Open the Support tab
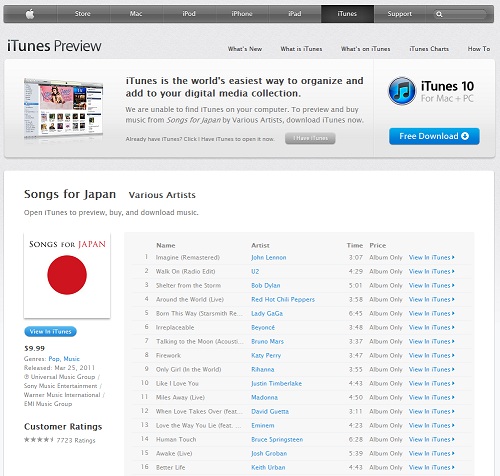 [x=400, y=14]
